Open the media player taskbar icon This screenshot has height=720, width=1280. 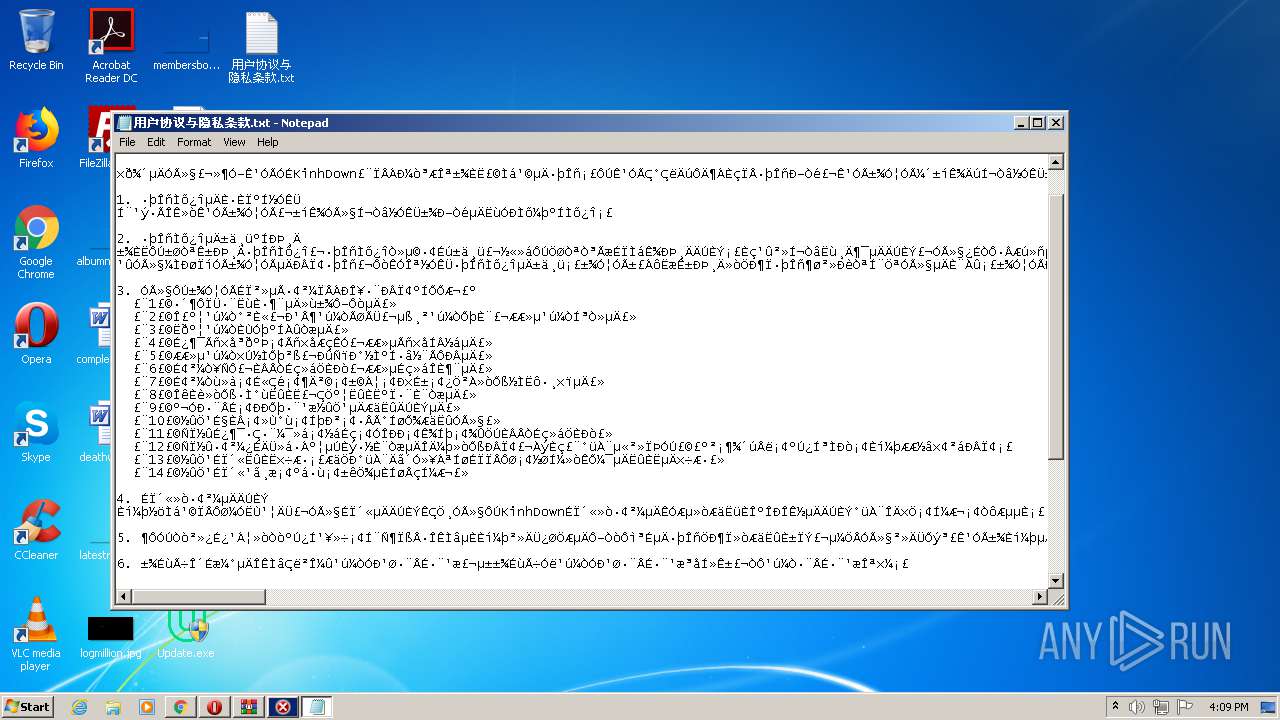pos(147,707)
